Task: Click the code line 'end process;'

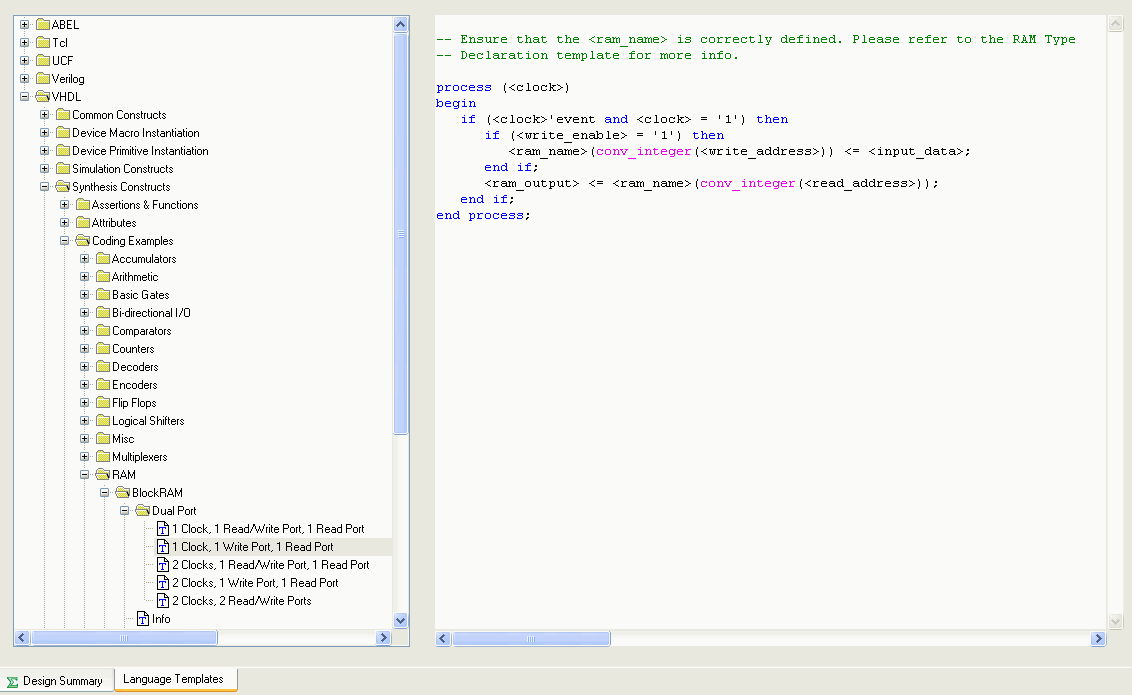Action: [x=483, y=215]
